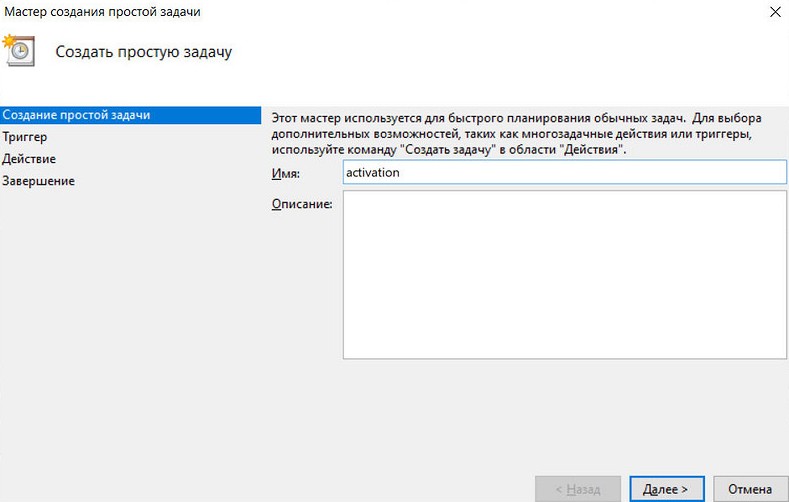The width and height of the screenshot is (789, 502).
Task: Click the empty area left of '< Назад'
Action: pyautogui.click(x=400, y=489)
